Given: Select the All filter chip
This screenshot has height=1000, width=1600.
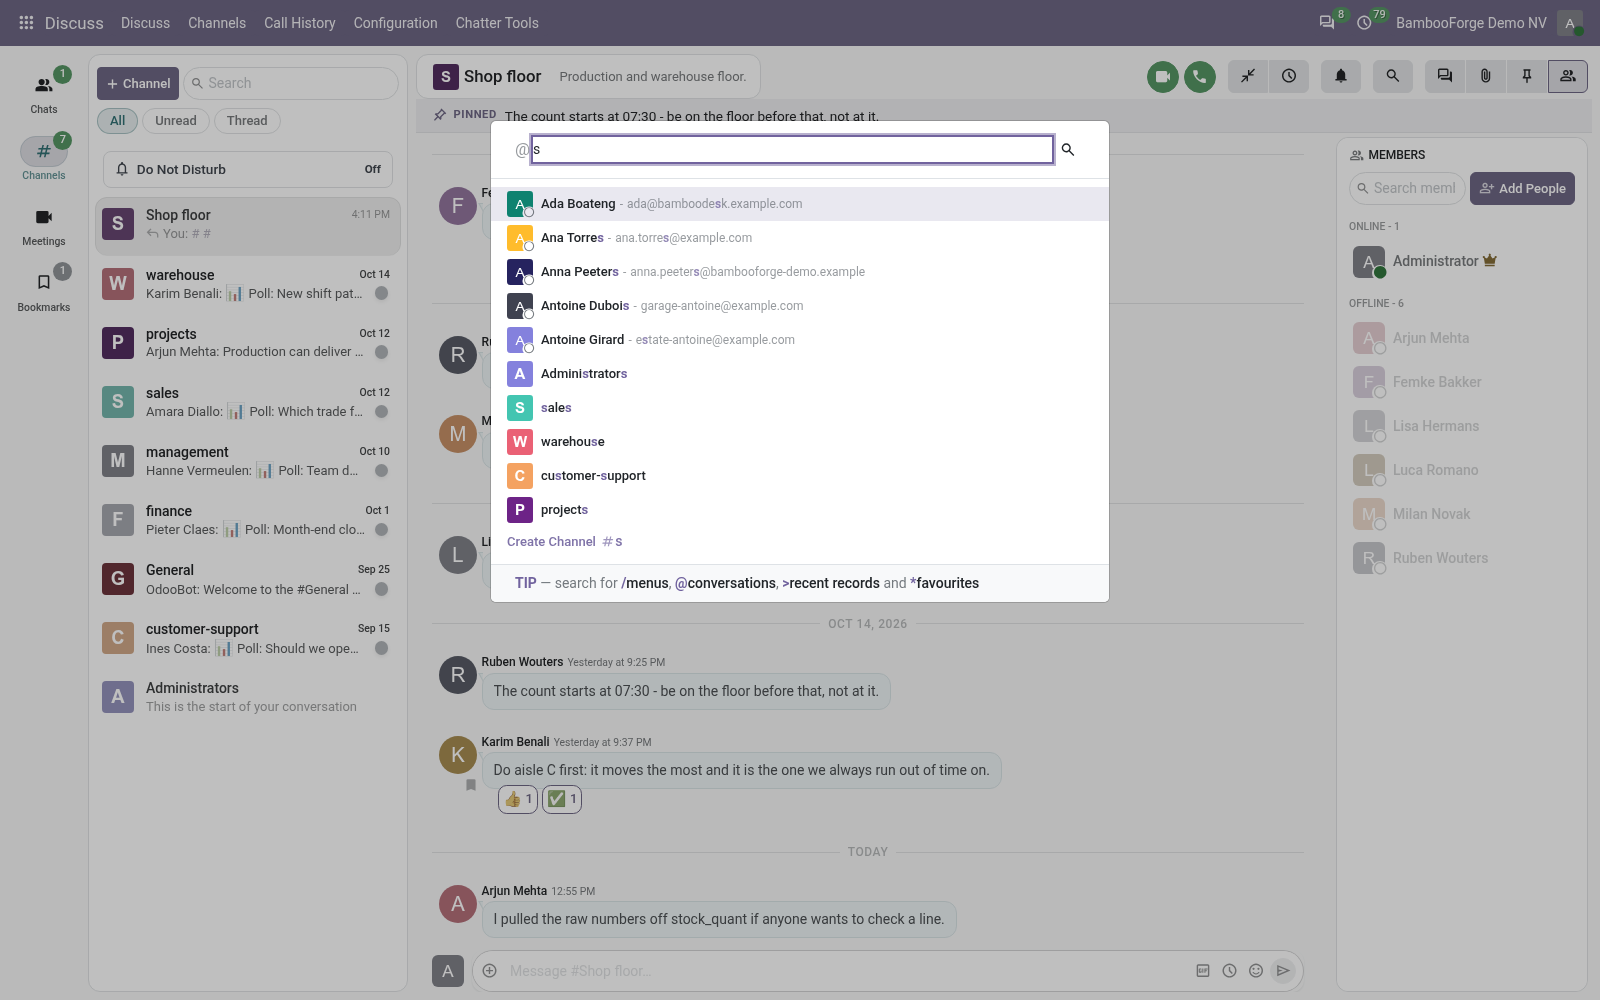Looking at the screenshot, I should point(118,121).
